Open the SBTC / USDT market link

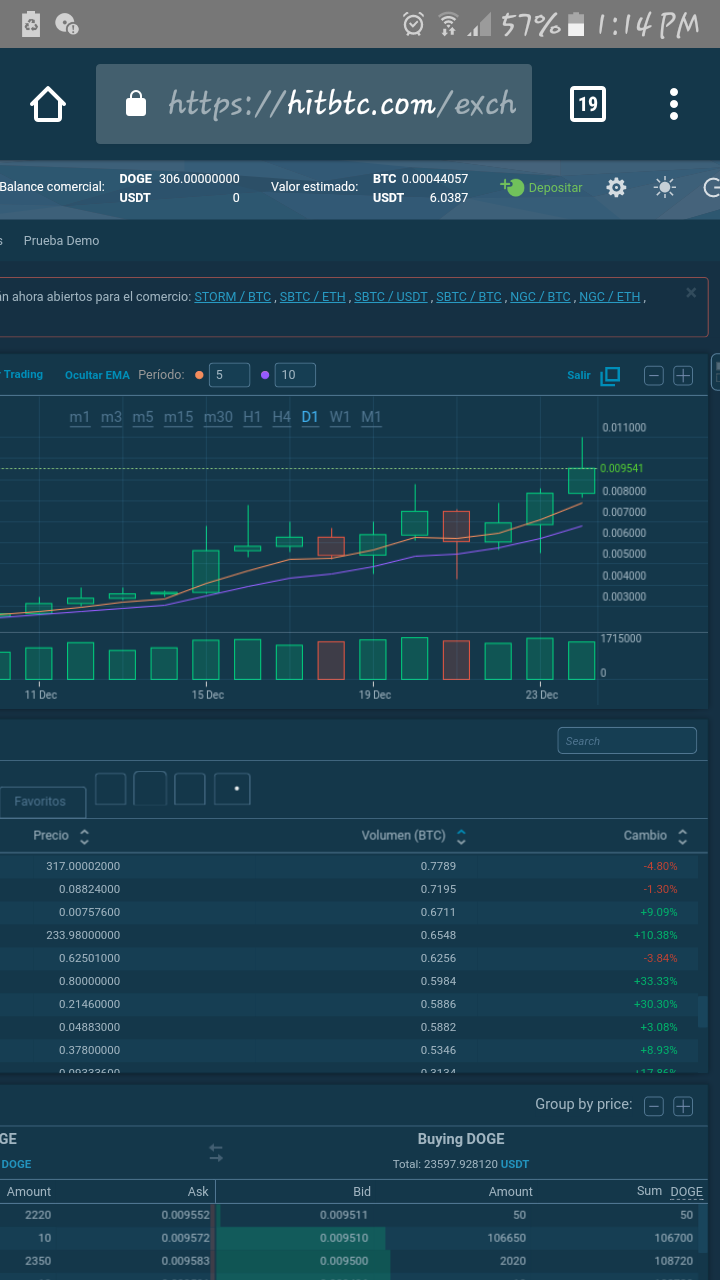[391, 297]
